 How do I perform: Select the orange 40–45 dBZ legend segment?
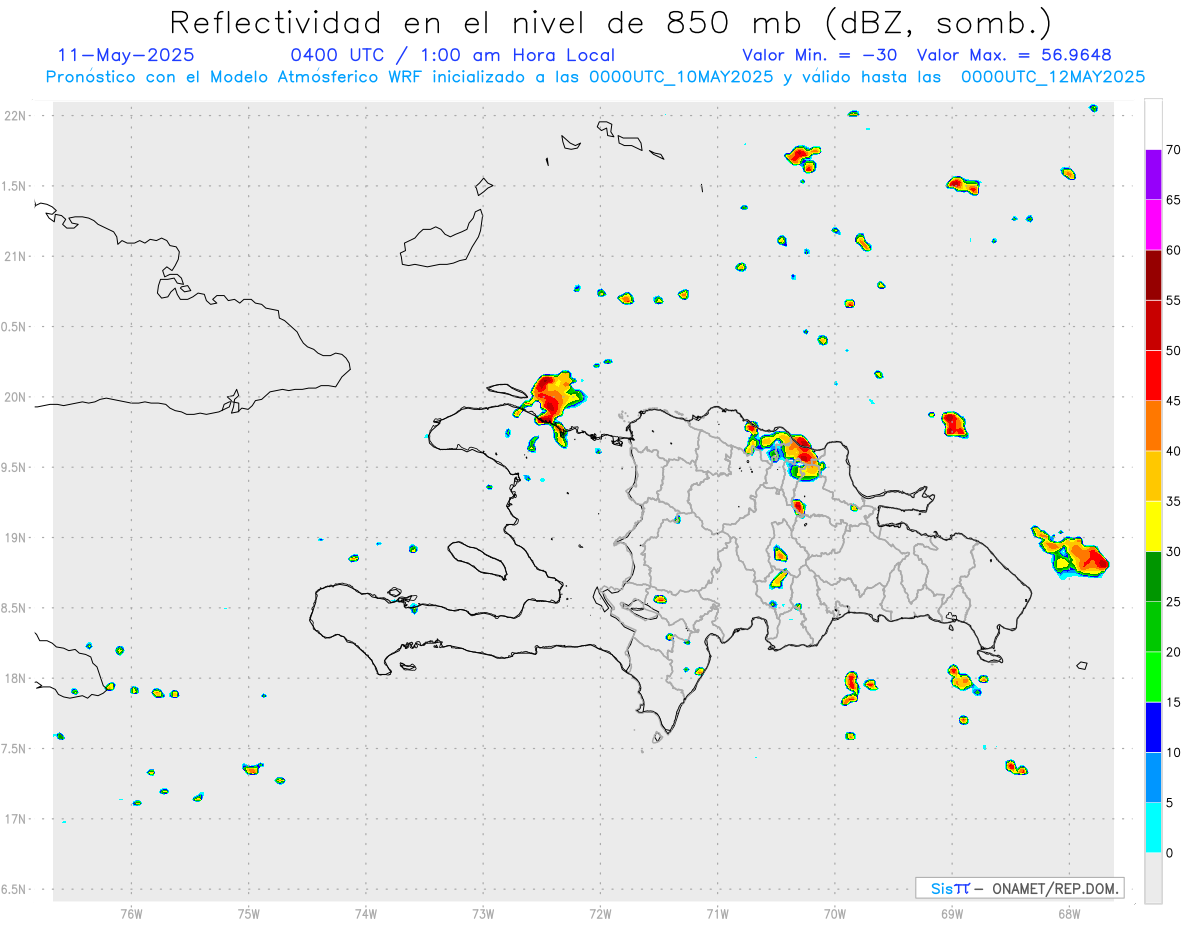pyautogui.click(x=1153, y=426)
